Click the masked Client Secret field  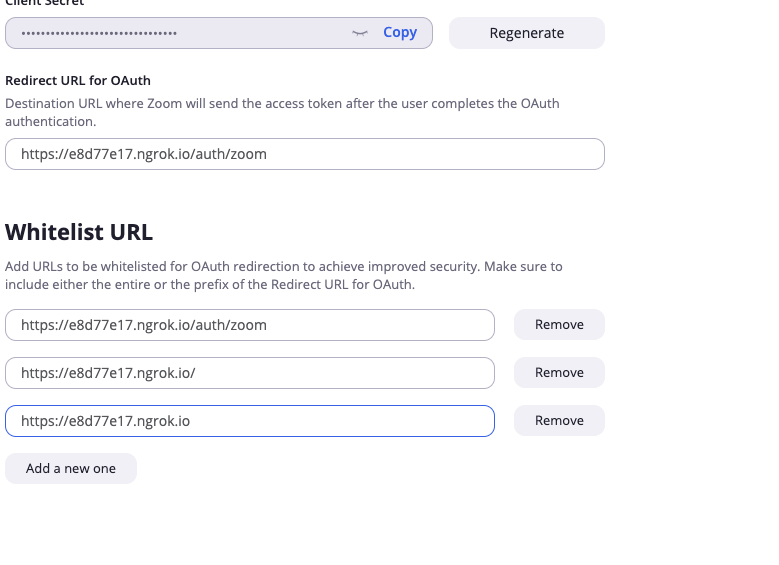coord(250,33)
